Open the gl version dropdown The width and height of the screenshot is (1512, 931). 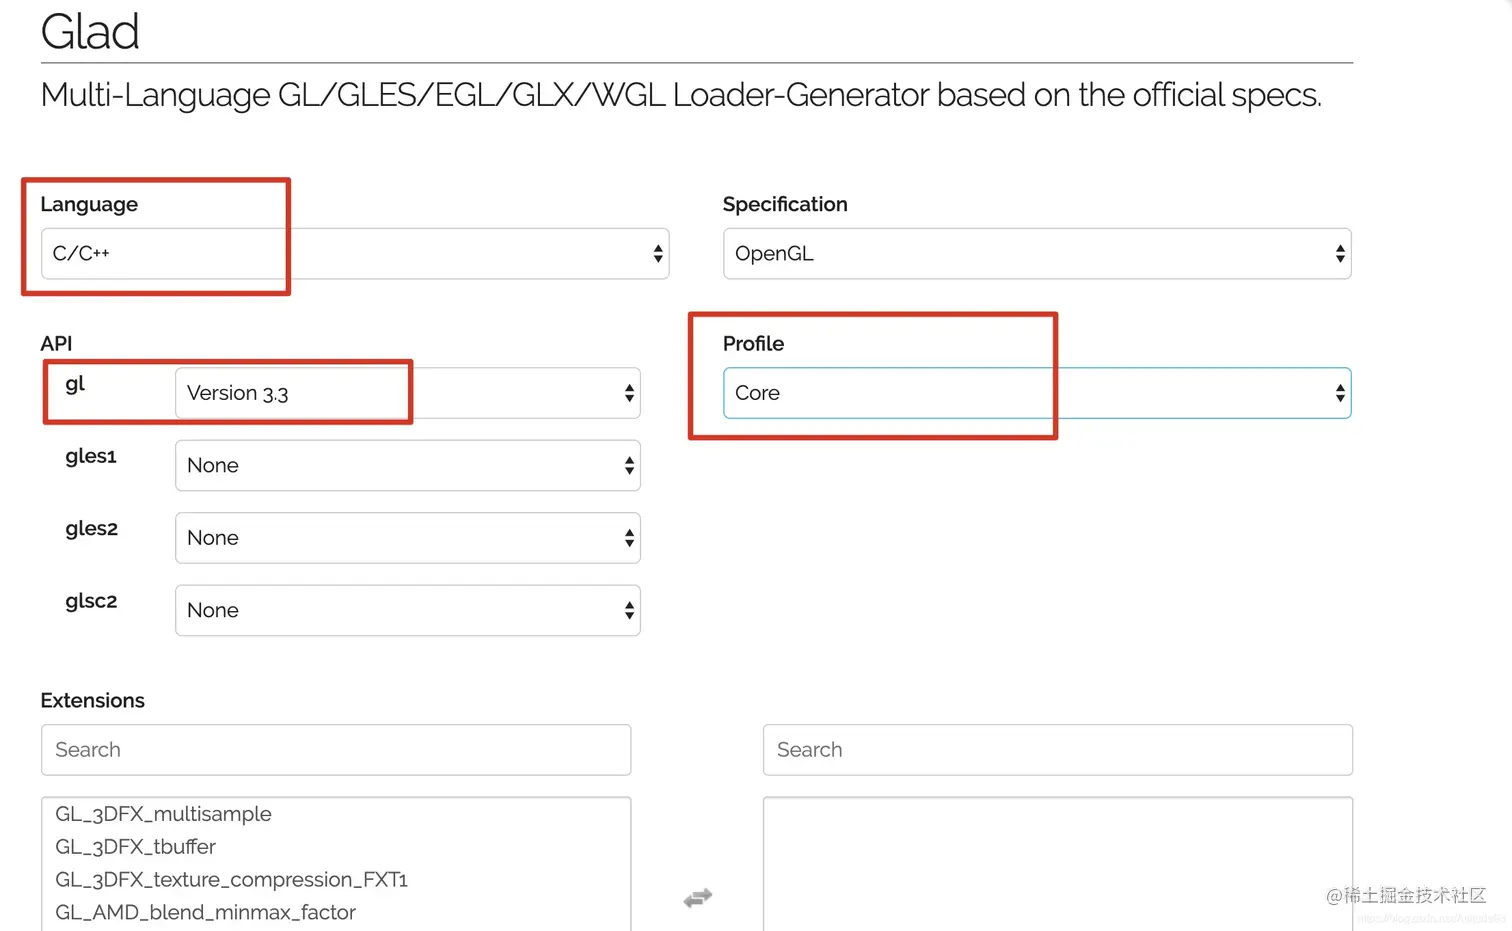[x=407, y=393]
